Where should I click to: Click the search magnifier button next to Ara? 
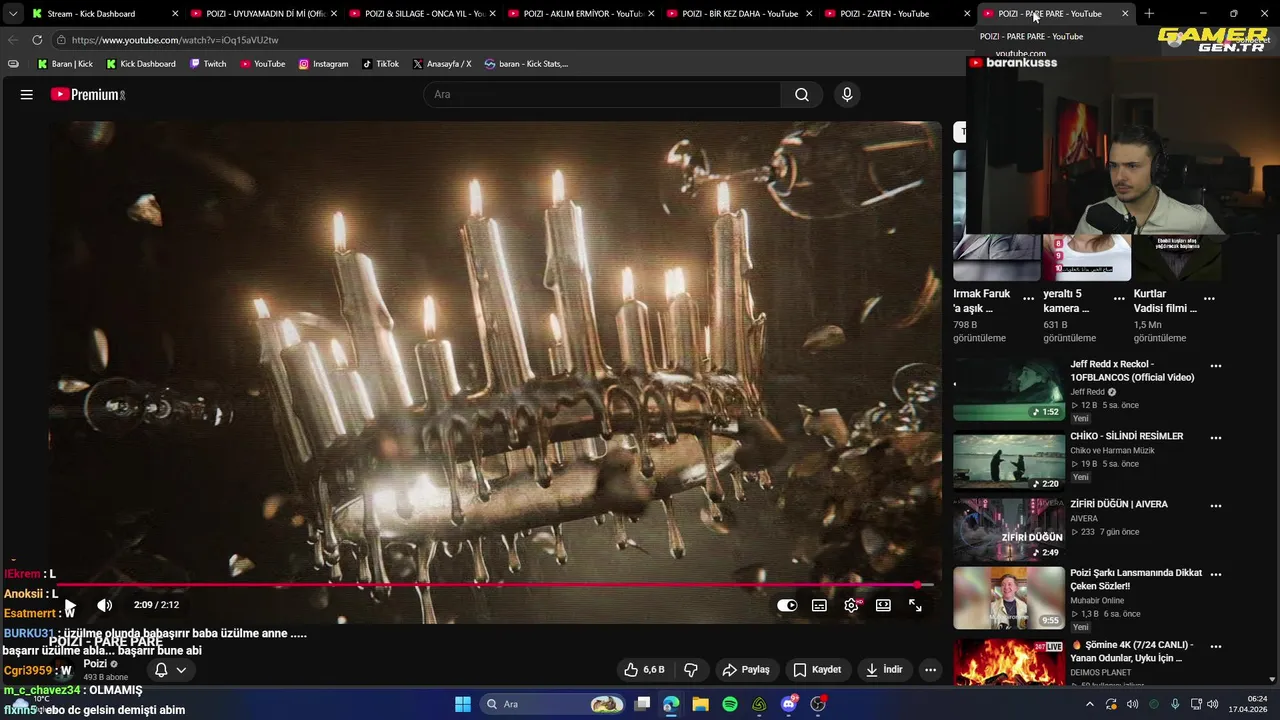pyautogui.click(x=802, y=94)
